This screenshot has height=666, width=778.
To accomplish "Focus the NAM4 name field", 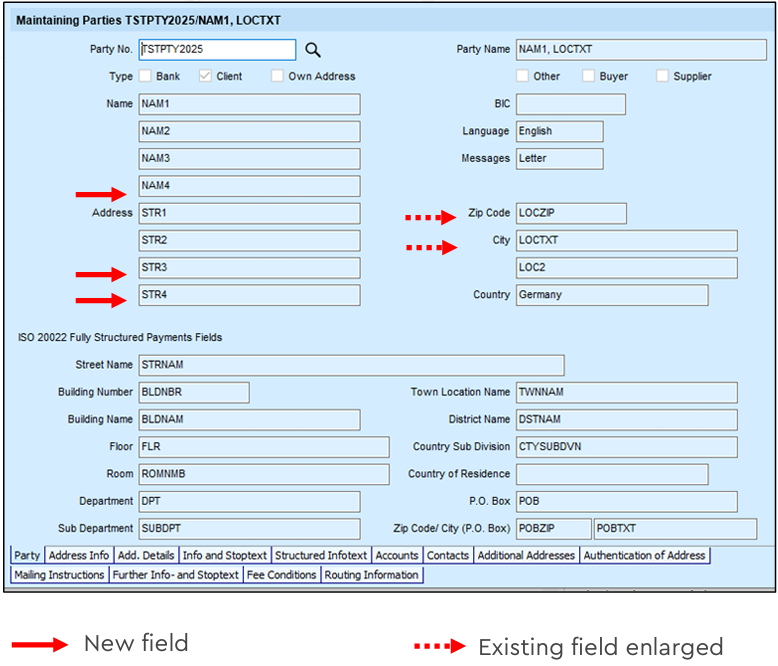I will 250,186.
